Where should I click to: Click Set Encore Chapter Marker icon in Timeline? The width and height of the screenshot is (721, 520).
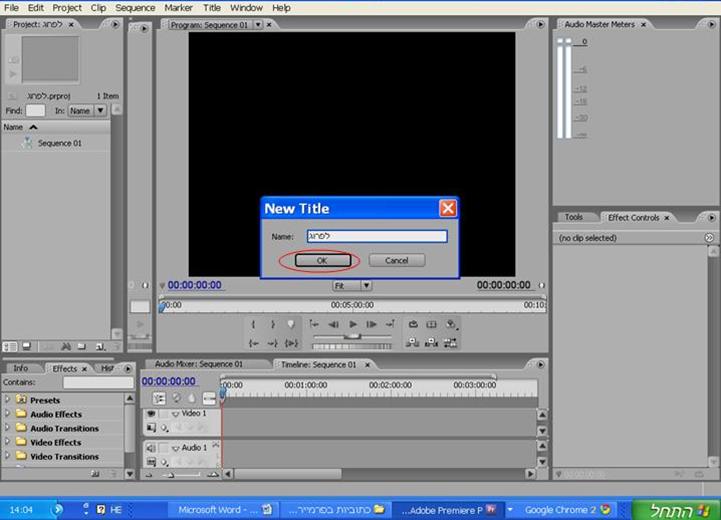click(x=176, y=398)
